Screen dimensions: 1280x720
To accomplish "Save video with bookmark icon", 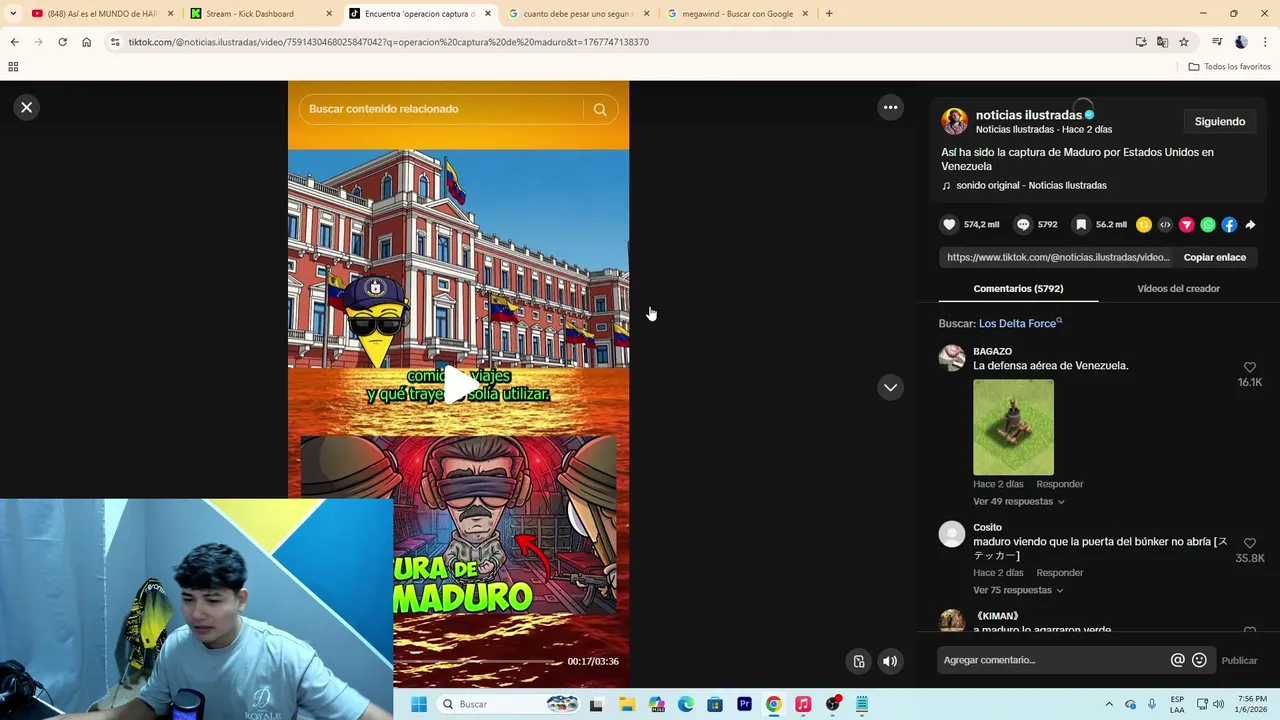I will click(x=1081, y=225).
